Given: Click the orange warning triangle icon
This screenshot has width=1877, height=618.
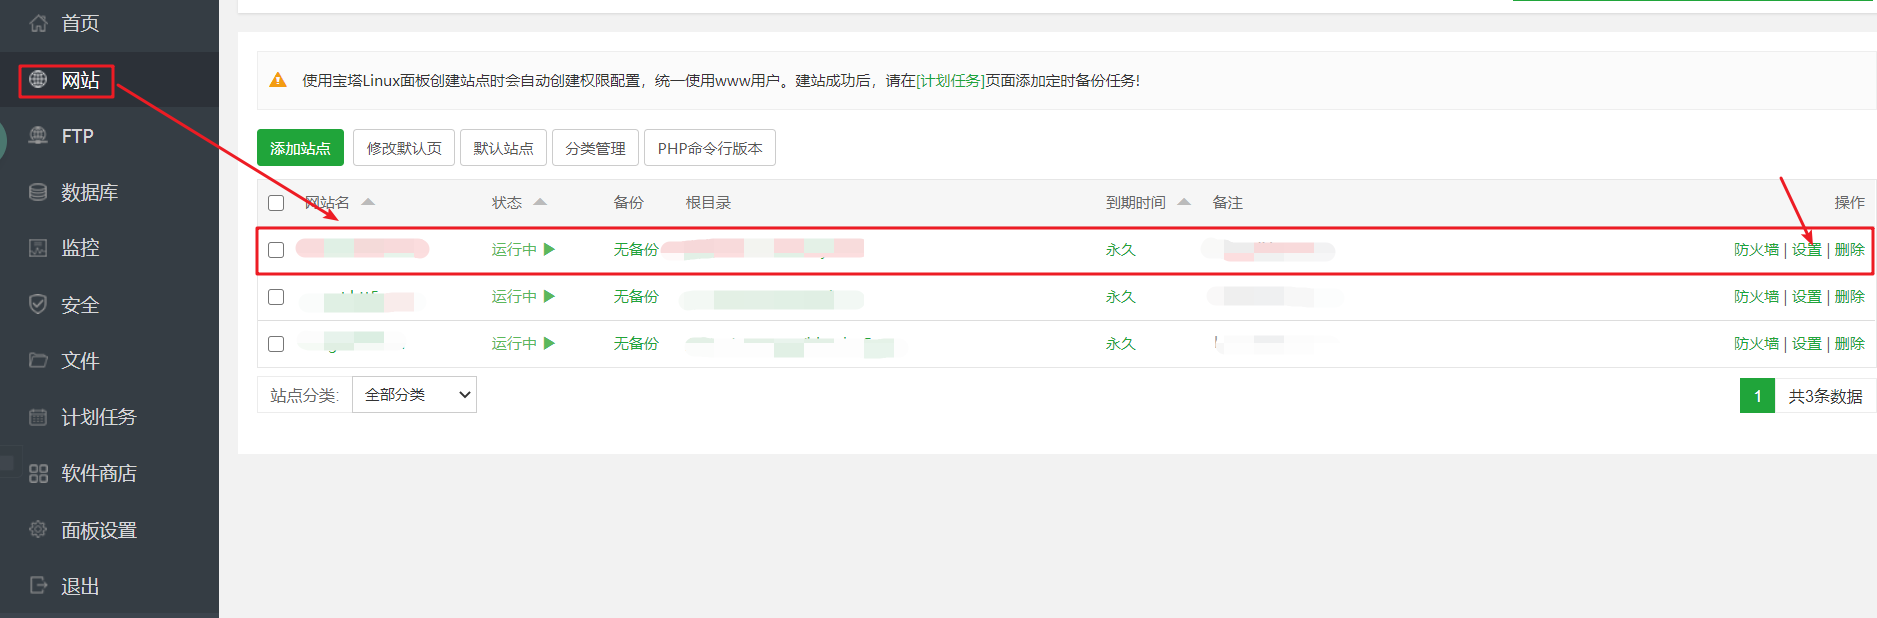Looking at the screenshot, I should [x=278, y=80].
